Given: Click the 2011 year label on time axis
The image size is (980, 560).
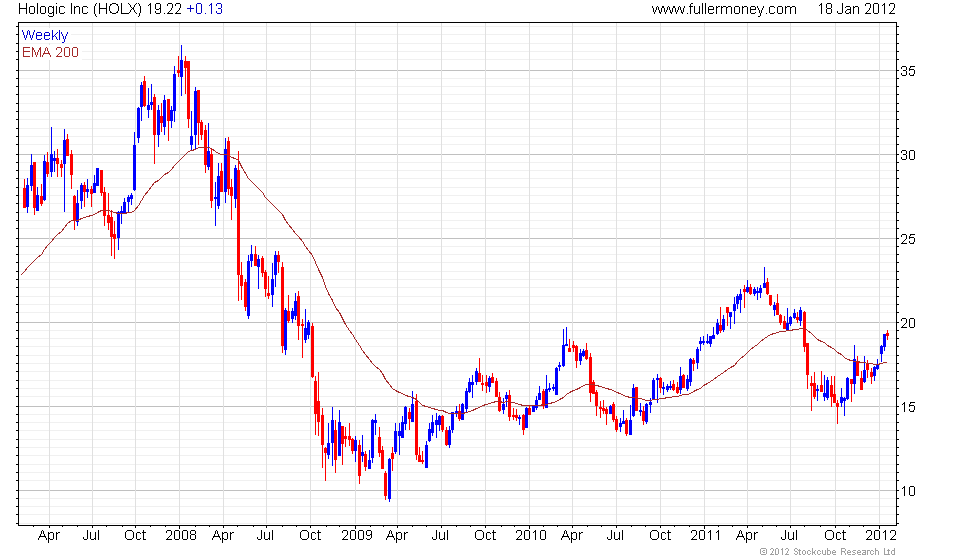Looking at the screenshot, I should (706, 536).
